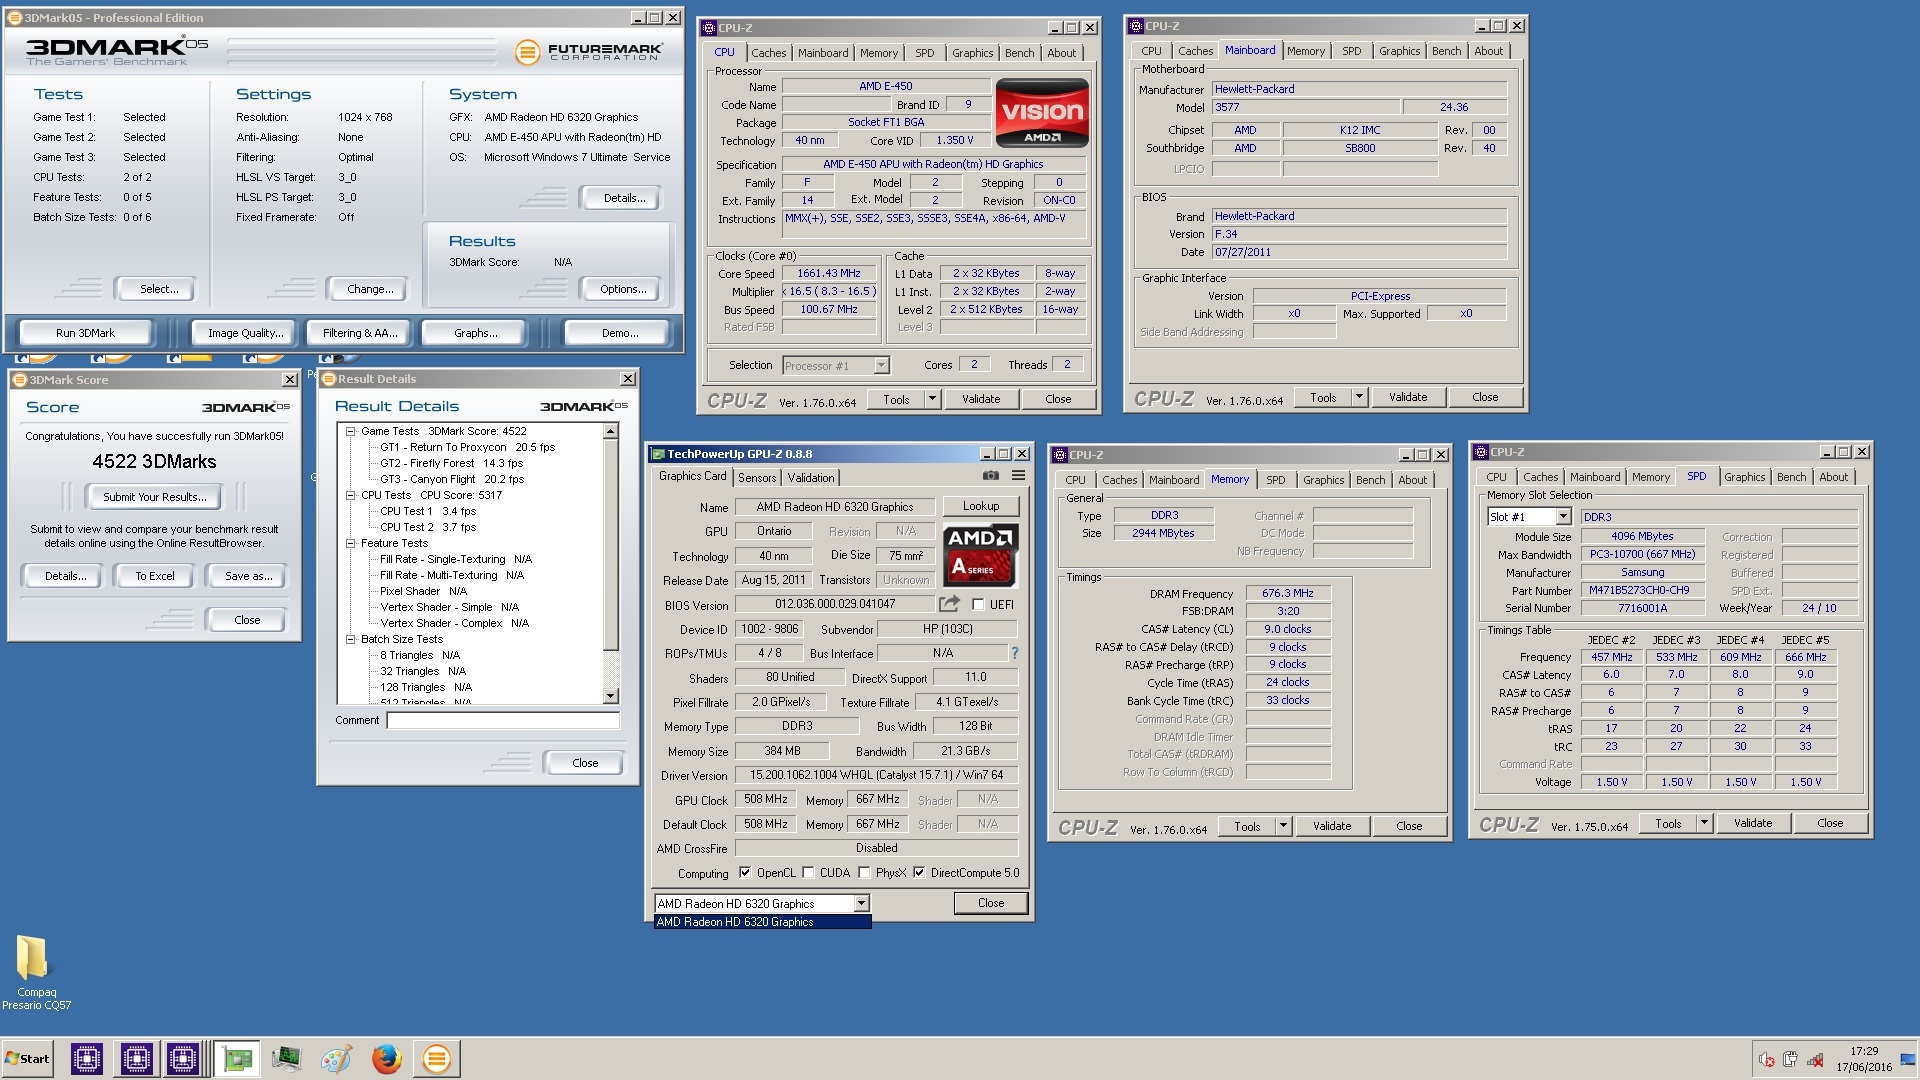Viewport: 1920px width, 1080px height.
Task: Open Tools dropdown arrow in CPU-Z CPU window
Action: pyautogui.click(x=932, y=399)
